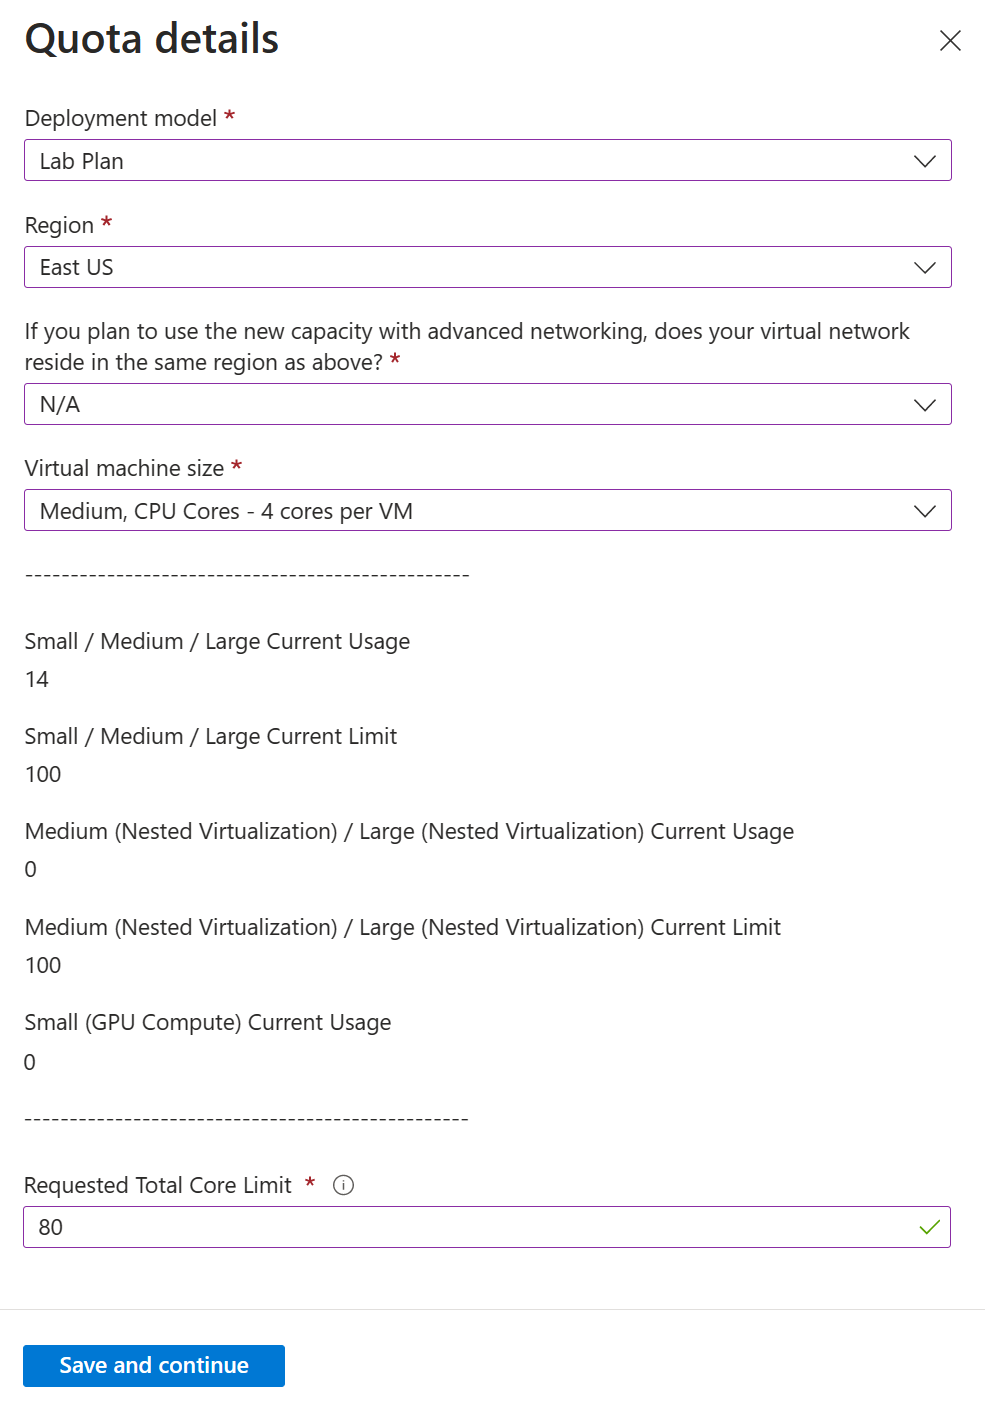Select the Requested Total Core Limit input showing 80
985x1422 pixels.
pyautogui.click(x=400, y=1227)
